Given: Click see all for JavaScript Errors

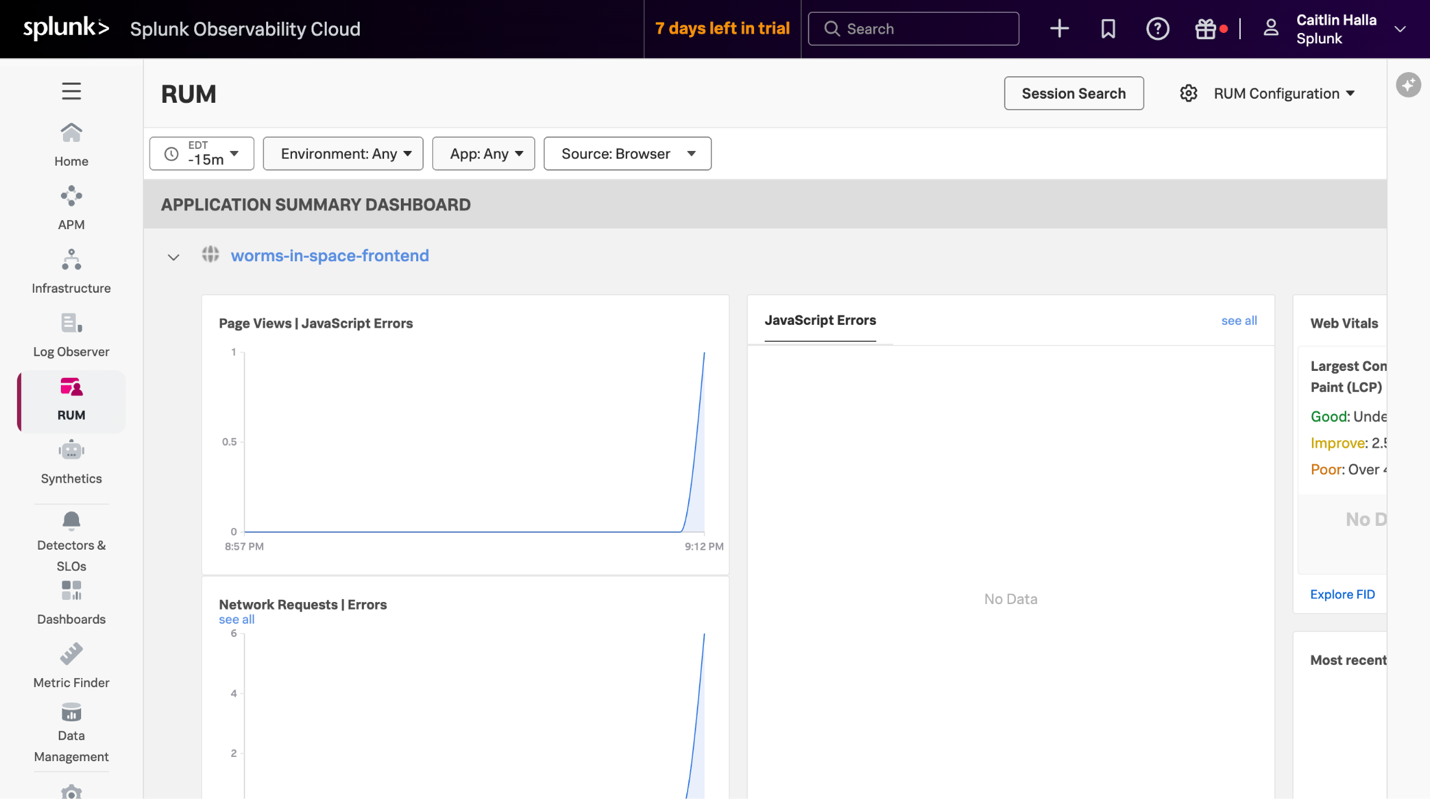Looking at the screenshot, I should (x=1238, y=320).
